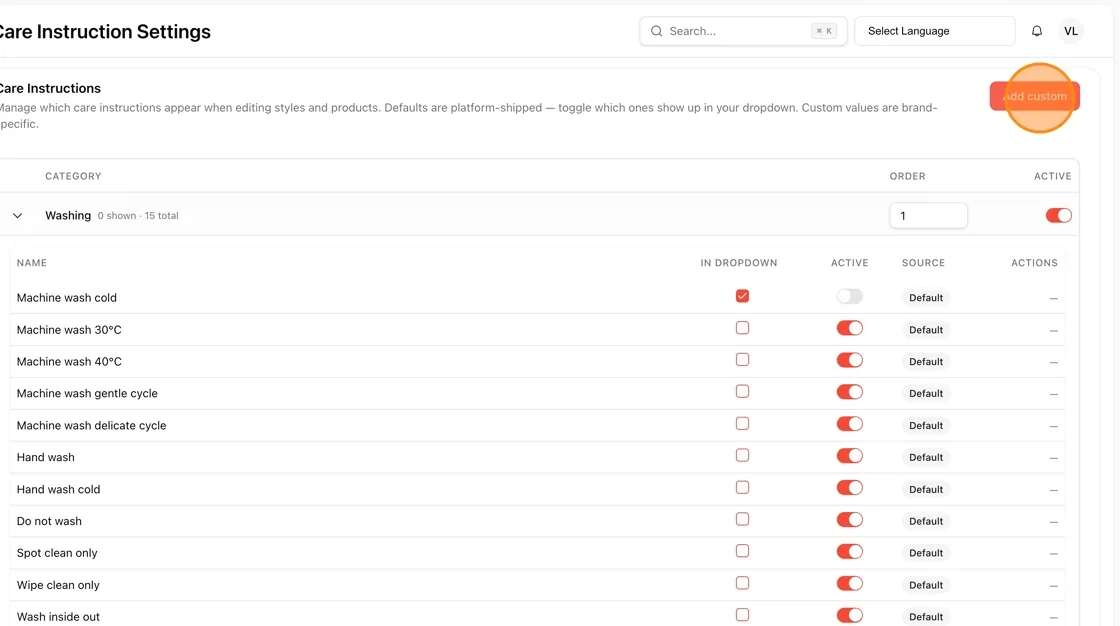Check In Dropdown for Machine wash 40°C
Screen dimensions: 1120x626
tap(742, 359)
